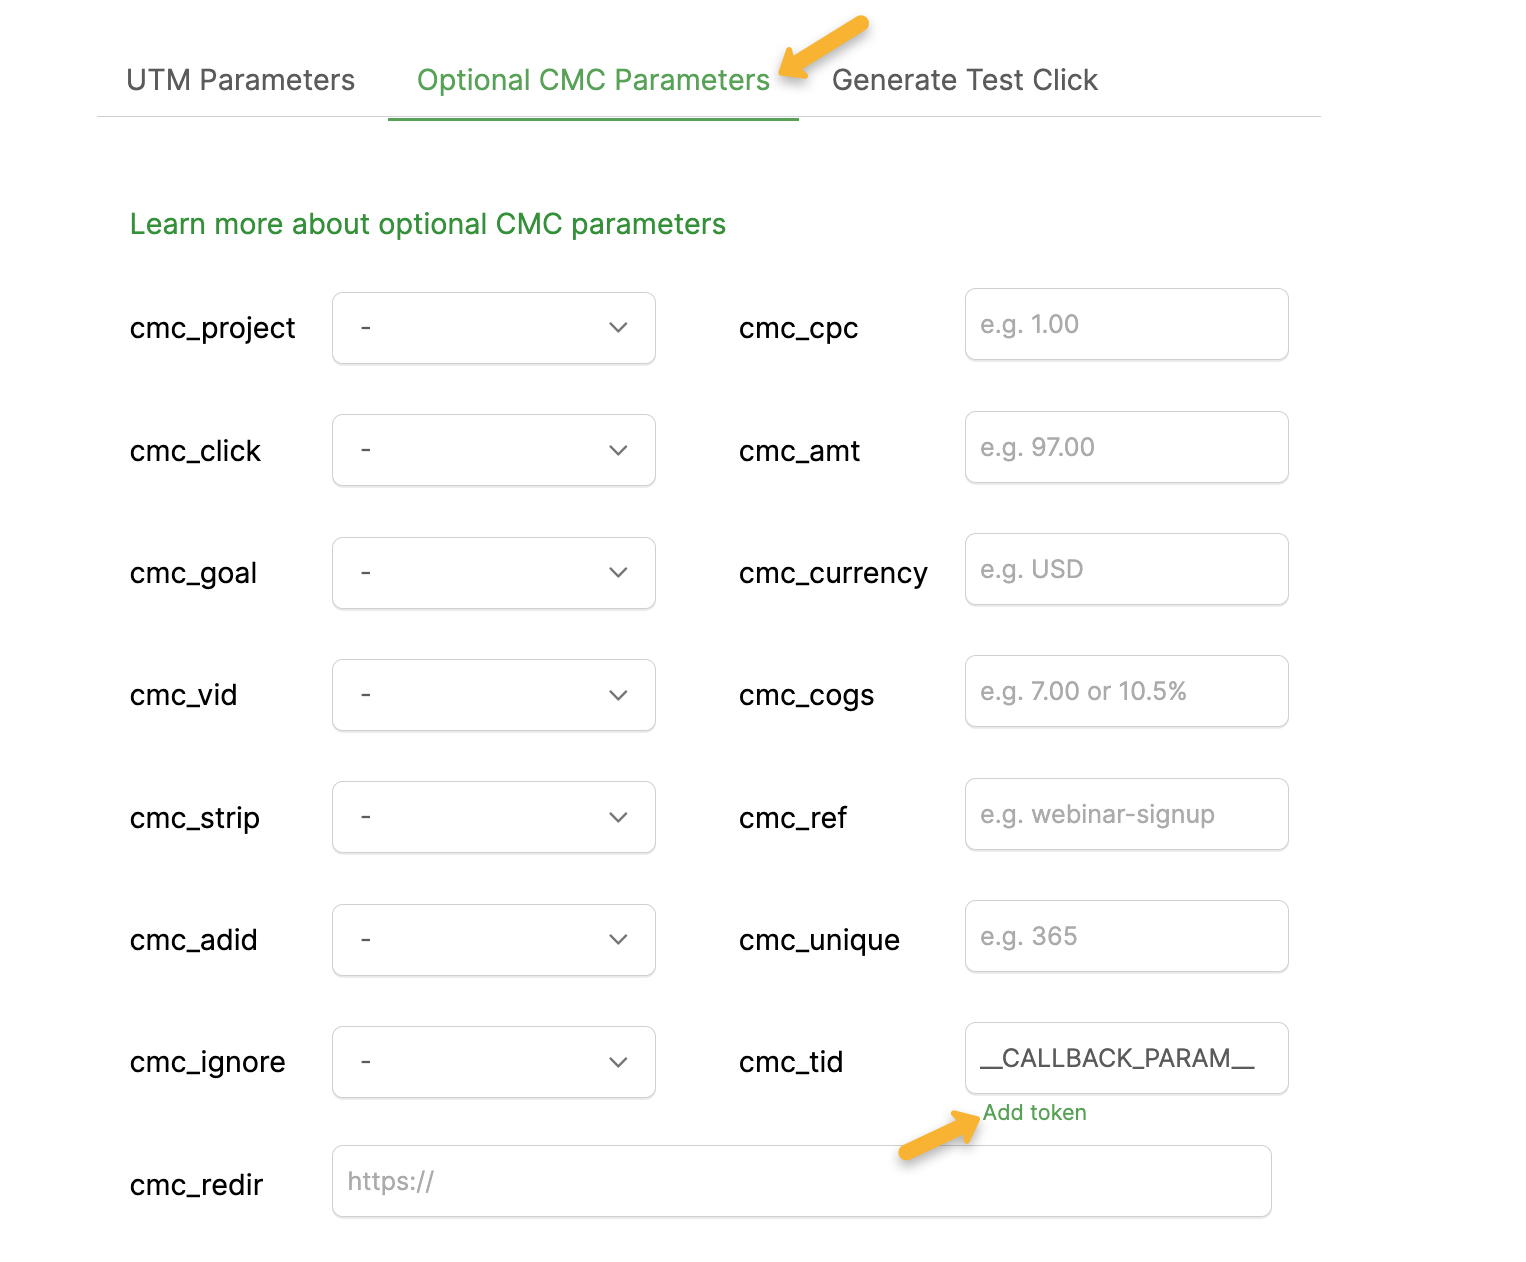Screen dimensions: 1526x1262
Task: Open the cmc_adid dropdown
Action: [493, 940]
